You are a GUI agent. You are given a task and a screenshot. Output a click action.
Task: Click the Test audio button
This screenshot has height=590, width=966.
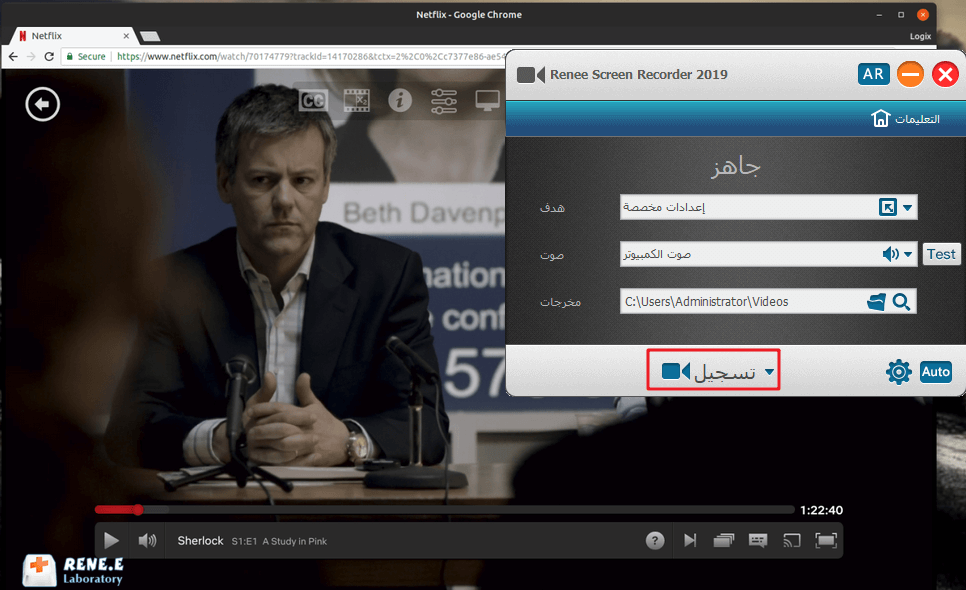[941, 254]
